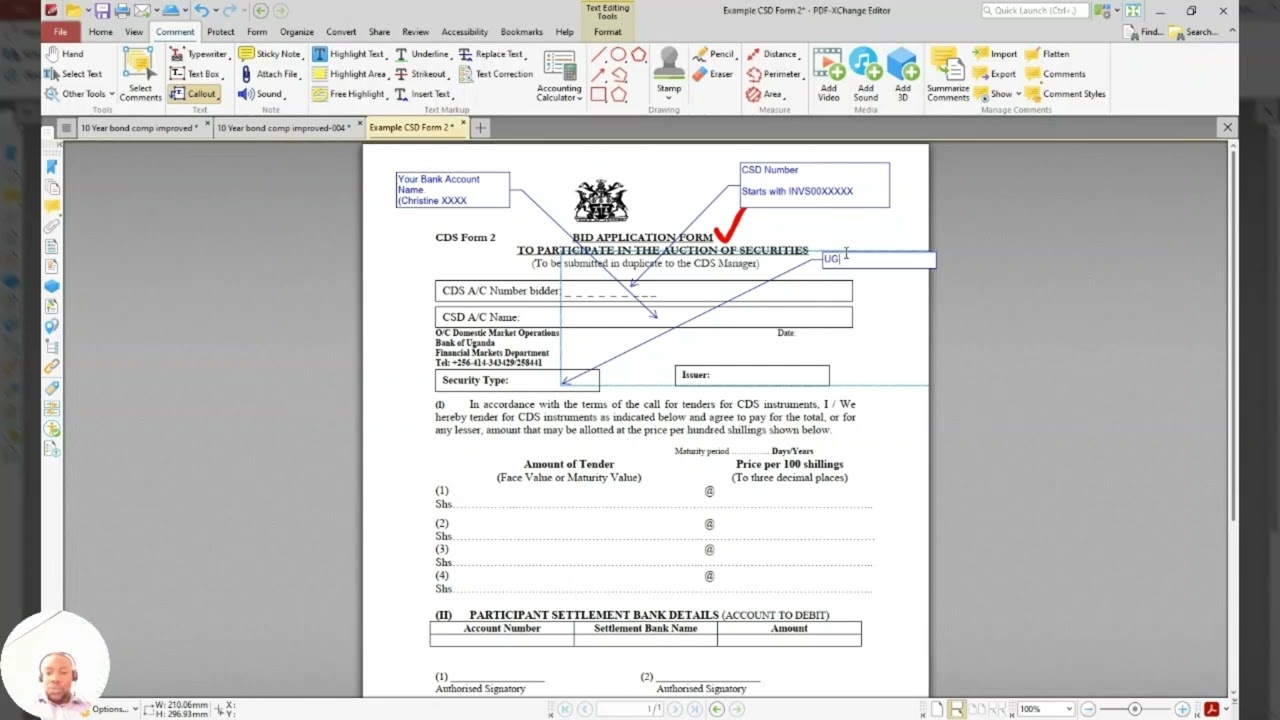Select the Pencil drawing tool
1280x720 pixels.
click(x=714, y=54)
